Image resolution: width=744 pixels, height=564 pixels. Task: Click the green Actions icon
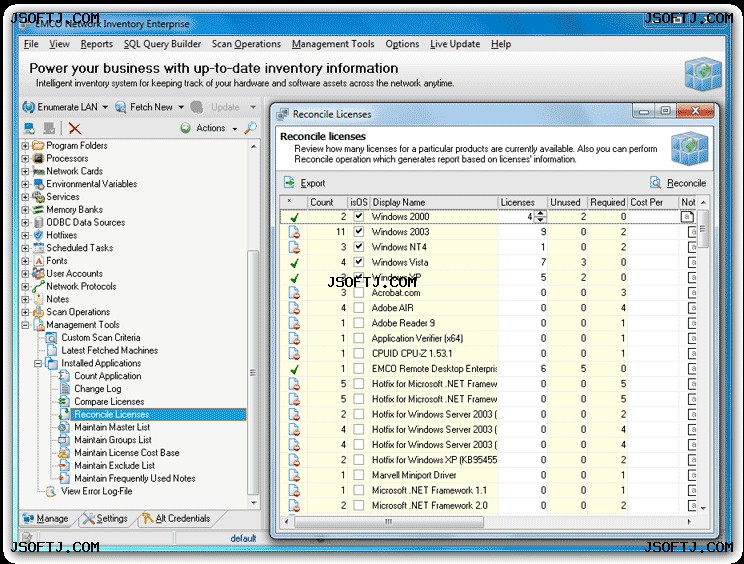(x=186, y=128)
